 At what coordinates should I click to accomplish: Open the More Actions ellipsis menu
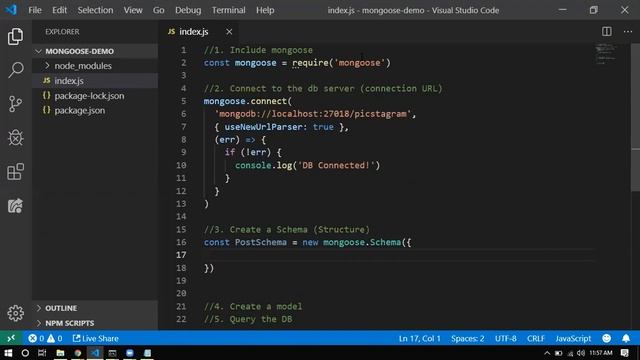pos(628,31)
